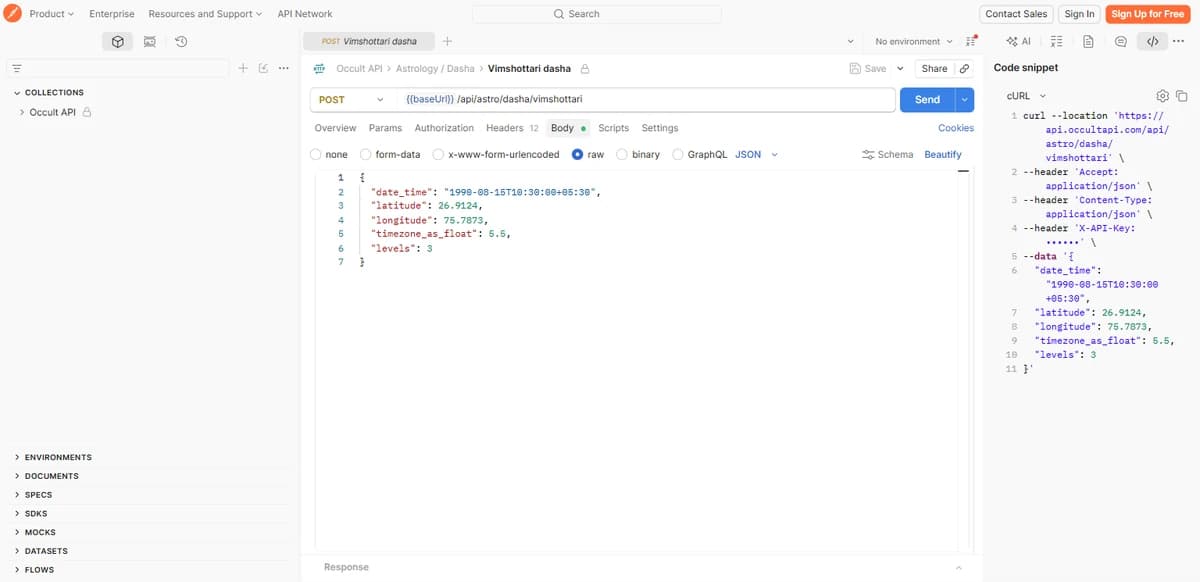Switch to the Authorization tab
1200x582 pixels.
click(444, 128)
